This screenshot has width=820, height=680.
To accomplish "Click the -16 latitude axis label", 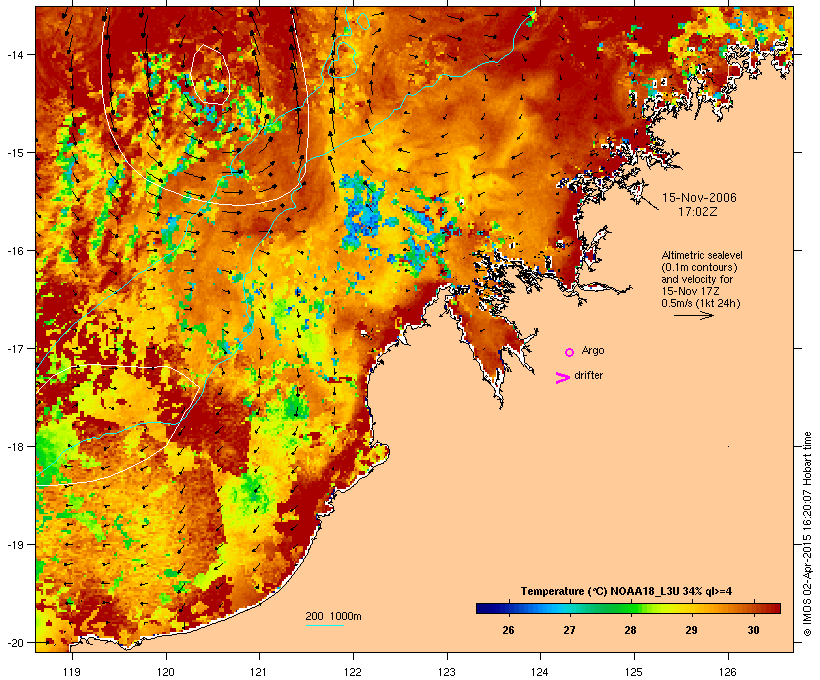I will (x=14, y=251).
